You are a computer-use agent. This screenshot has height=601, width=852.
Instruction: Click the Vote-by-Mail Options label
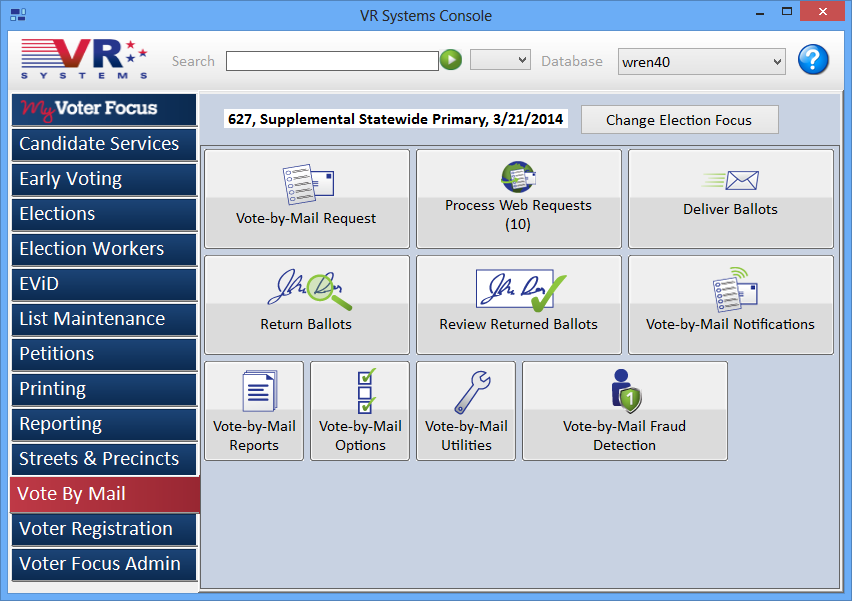[360, 436]
